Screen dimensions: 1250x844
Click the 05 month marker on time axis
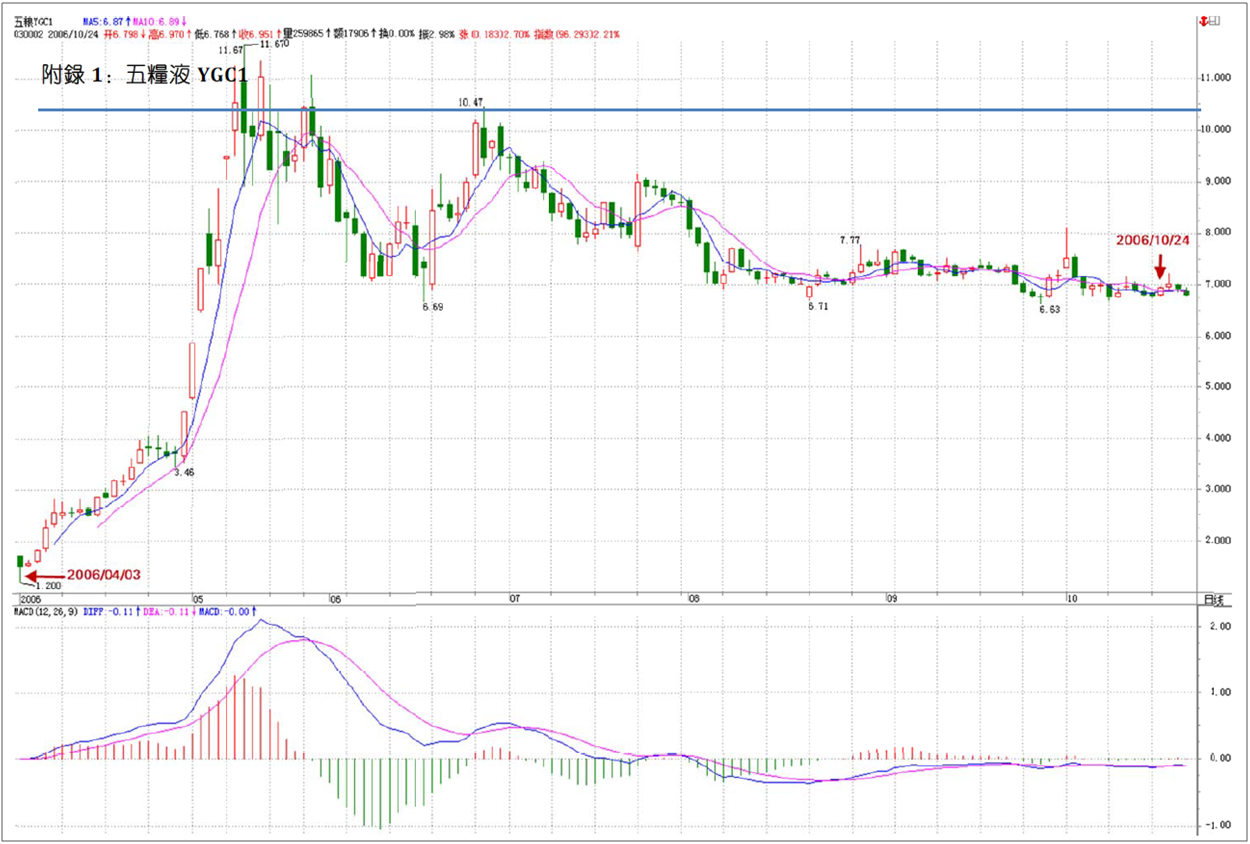coord(197,599)
